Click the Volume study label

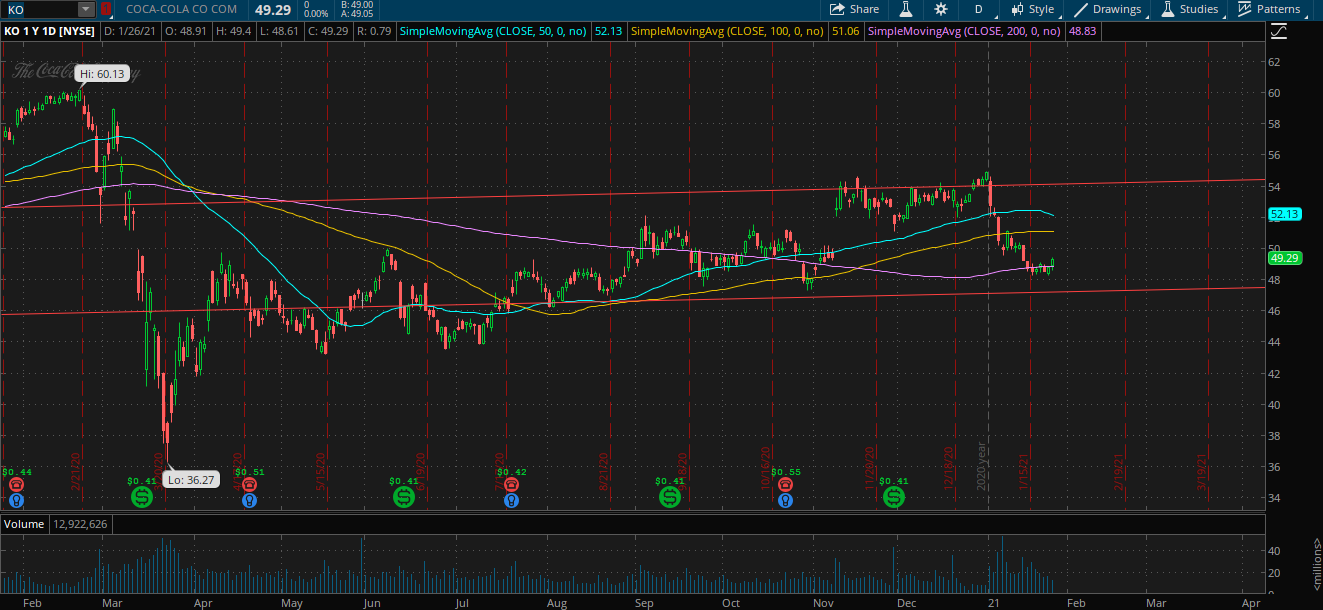(26, 523)
